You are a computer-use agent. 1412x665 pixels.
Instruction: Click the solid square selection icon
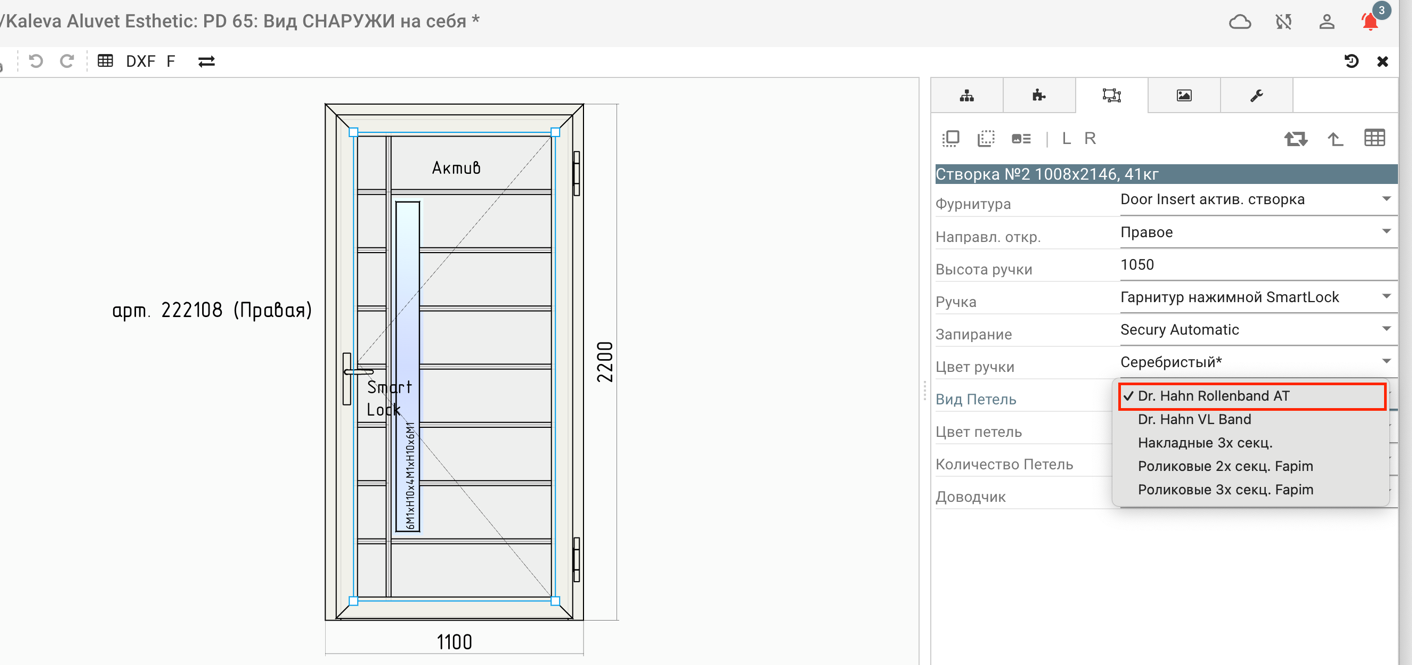pyautogui.click(x=951, y=138)
